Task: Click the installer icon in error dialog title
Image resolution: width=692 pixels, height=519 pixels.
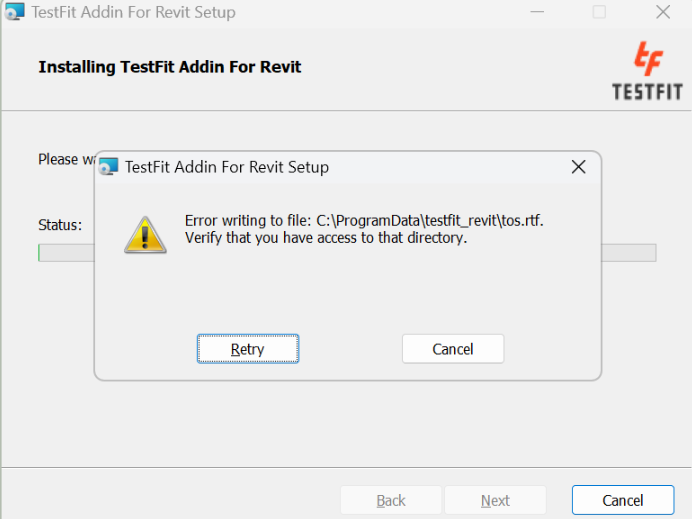Action: 109,166
